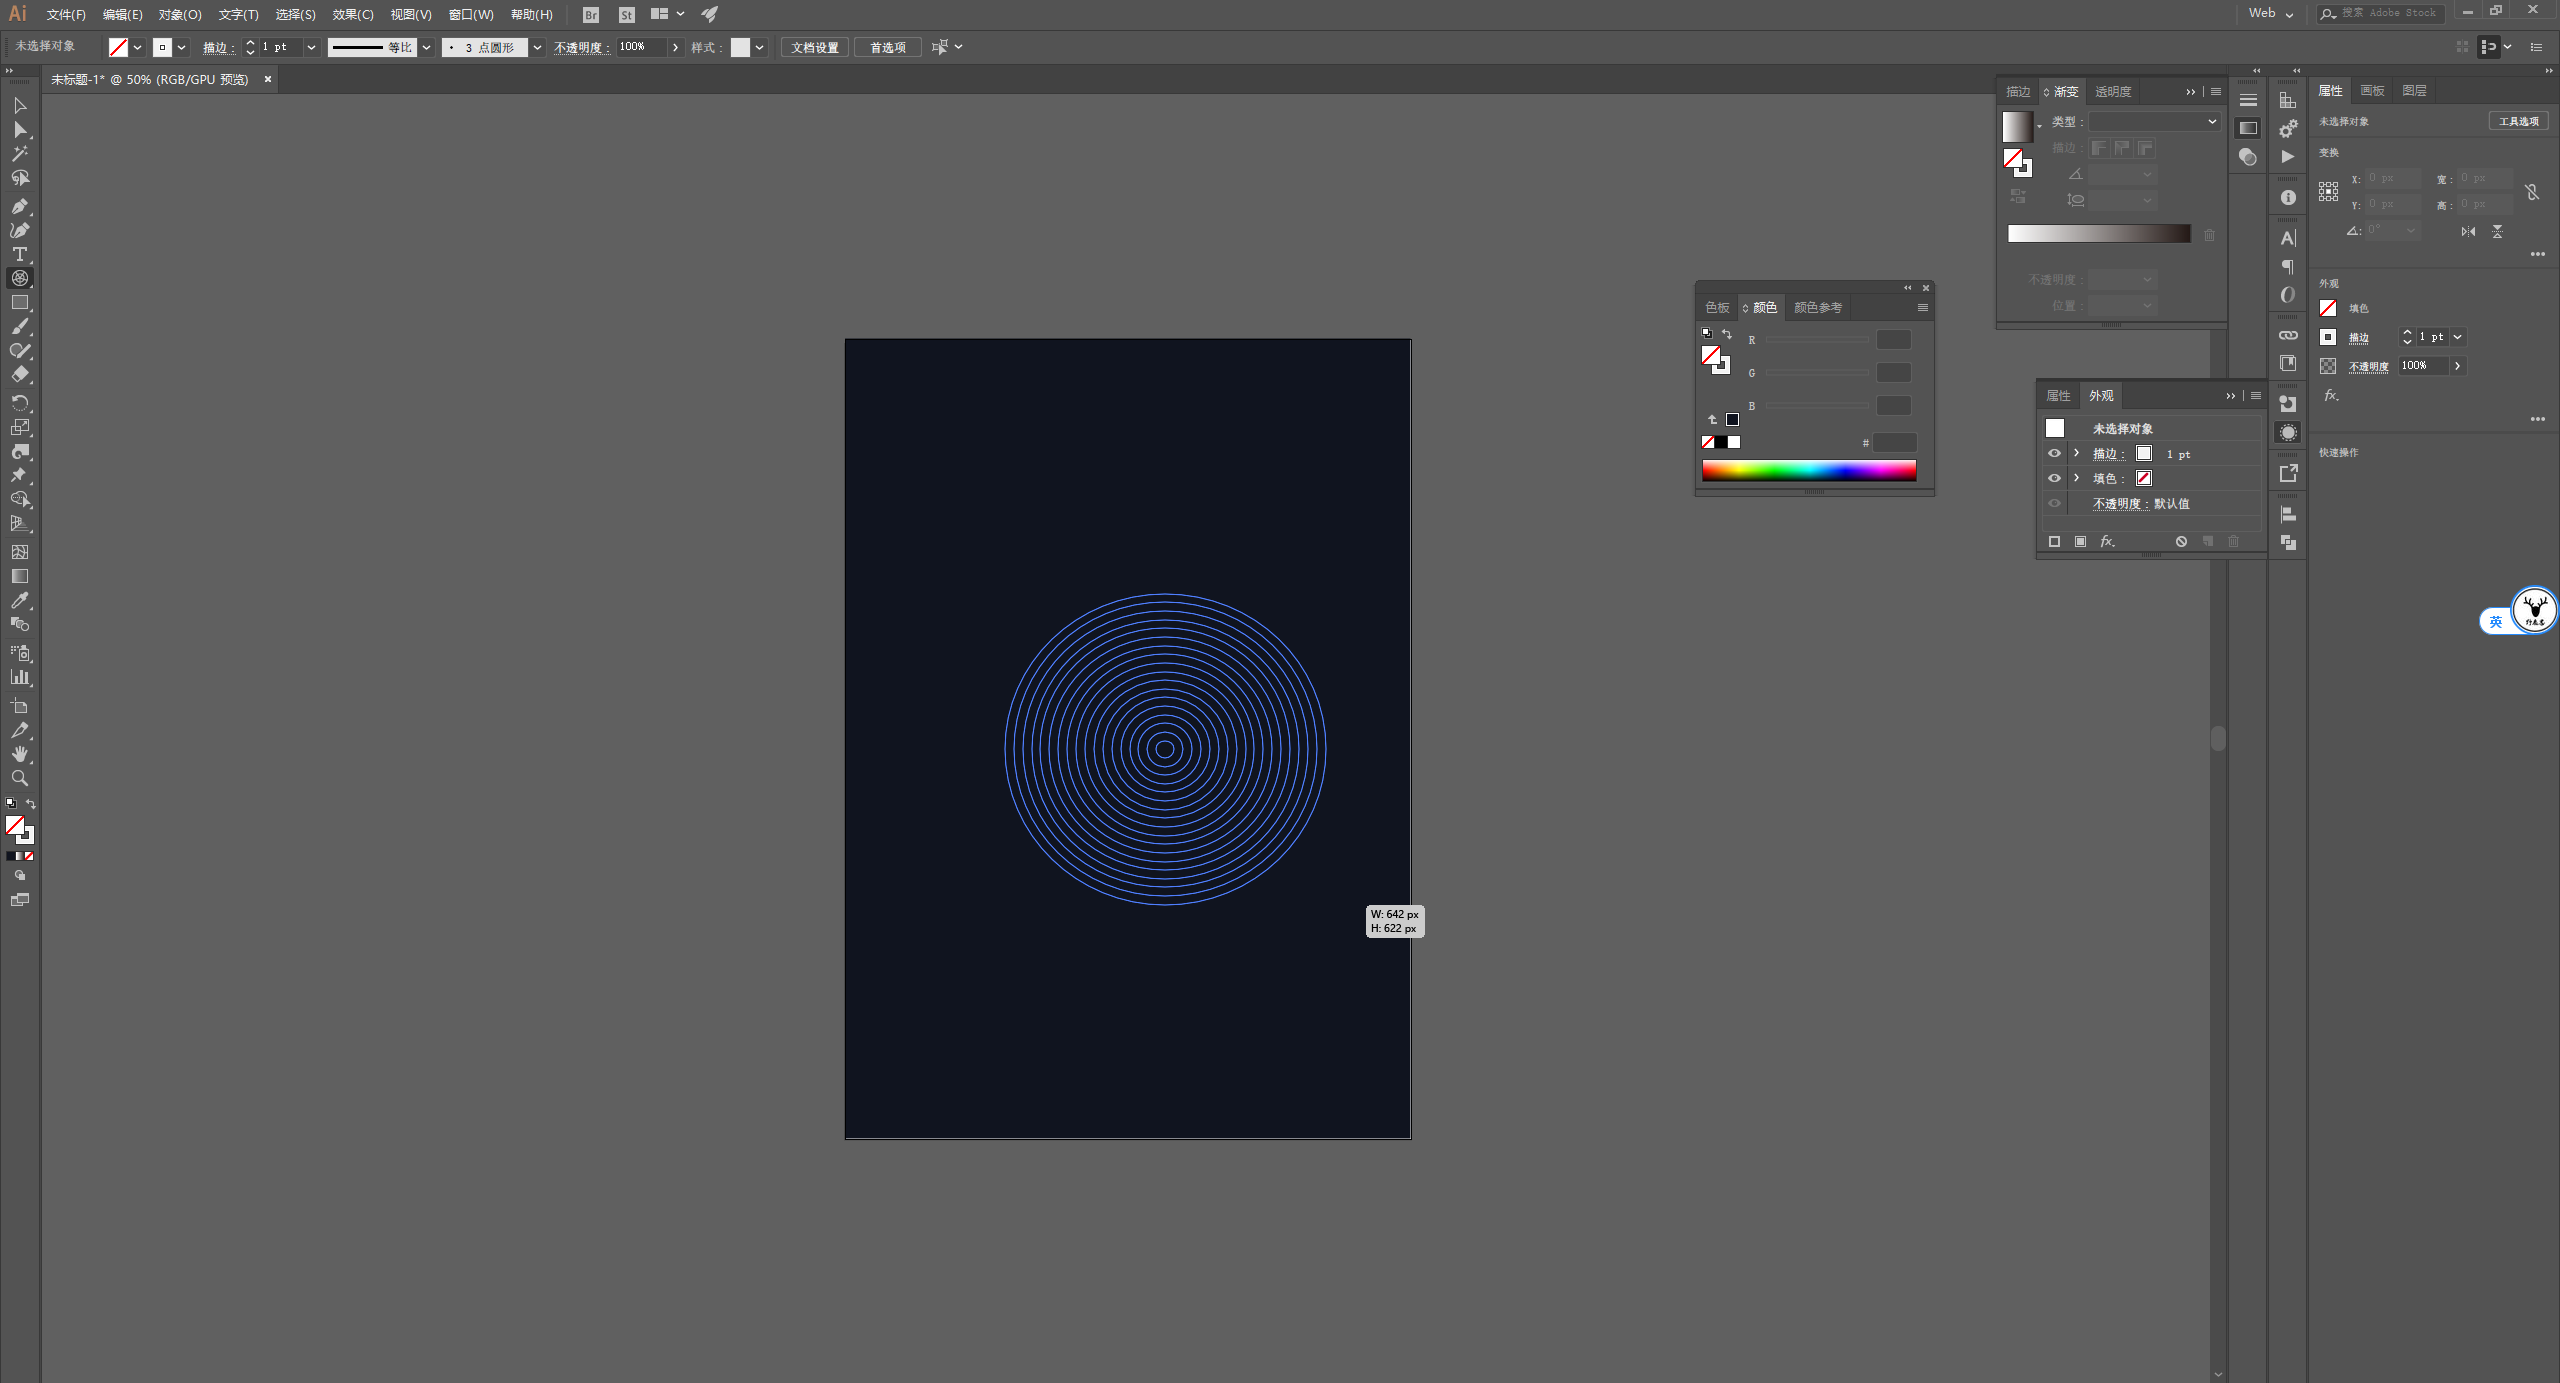The height and width of the screenshot is (1383, 2560).
Task: Hide the stroke attribute in Appearance panel
Action: coord(2054,453)
